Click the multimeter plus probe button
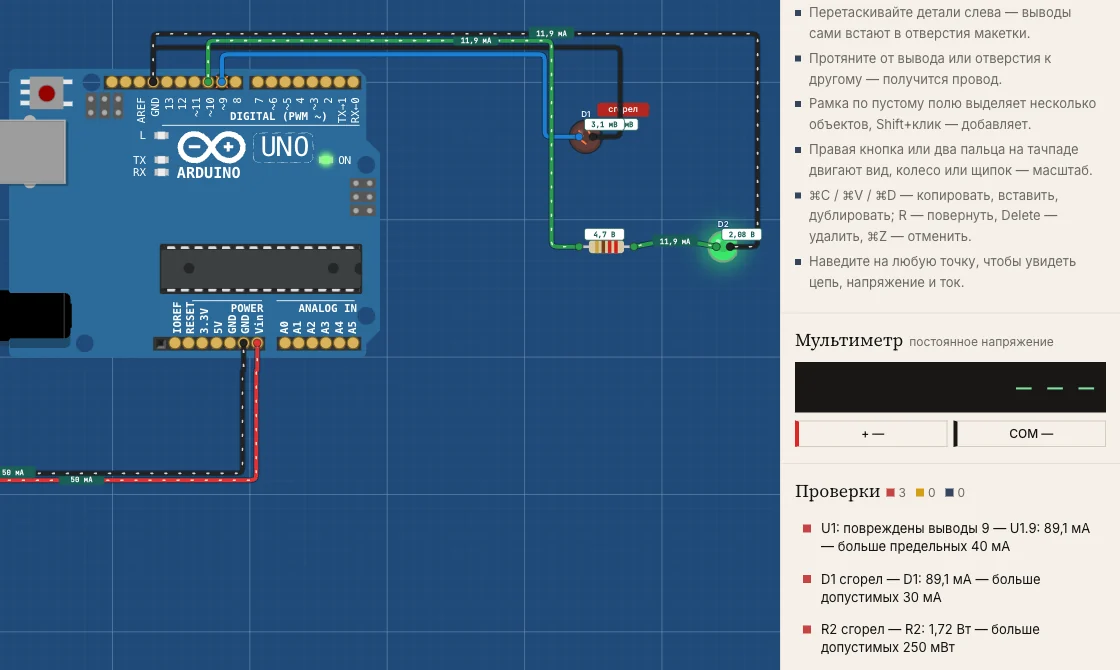The image size is (1120, 670). (871, 434)
